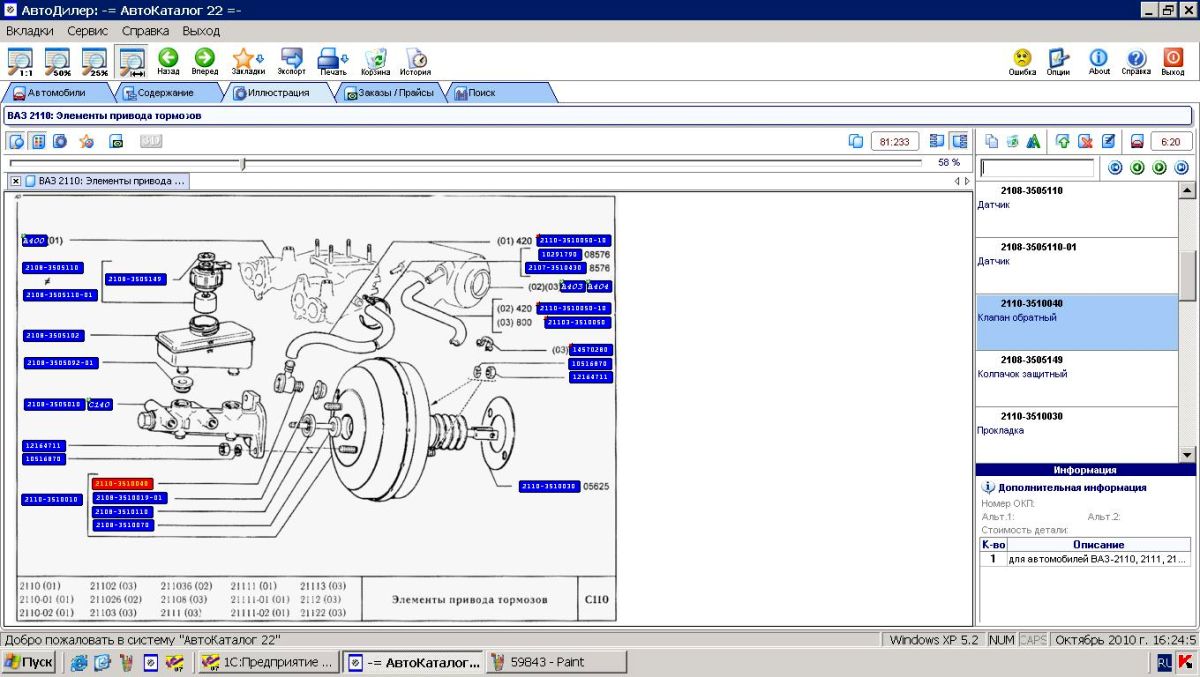
Task: Set zoom to 1:1 scale
Action: [20, 61]
